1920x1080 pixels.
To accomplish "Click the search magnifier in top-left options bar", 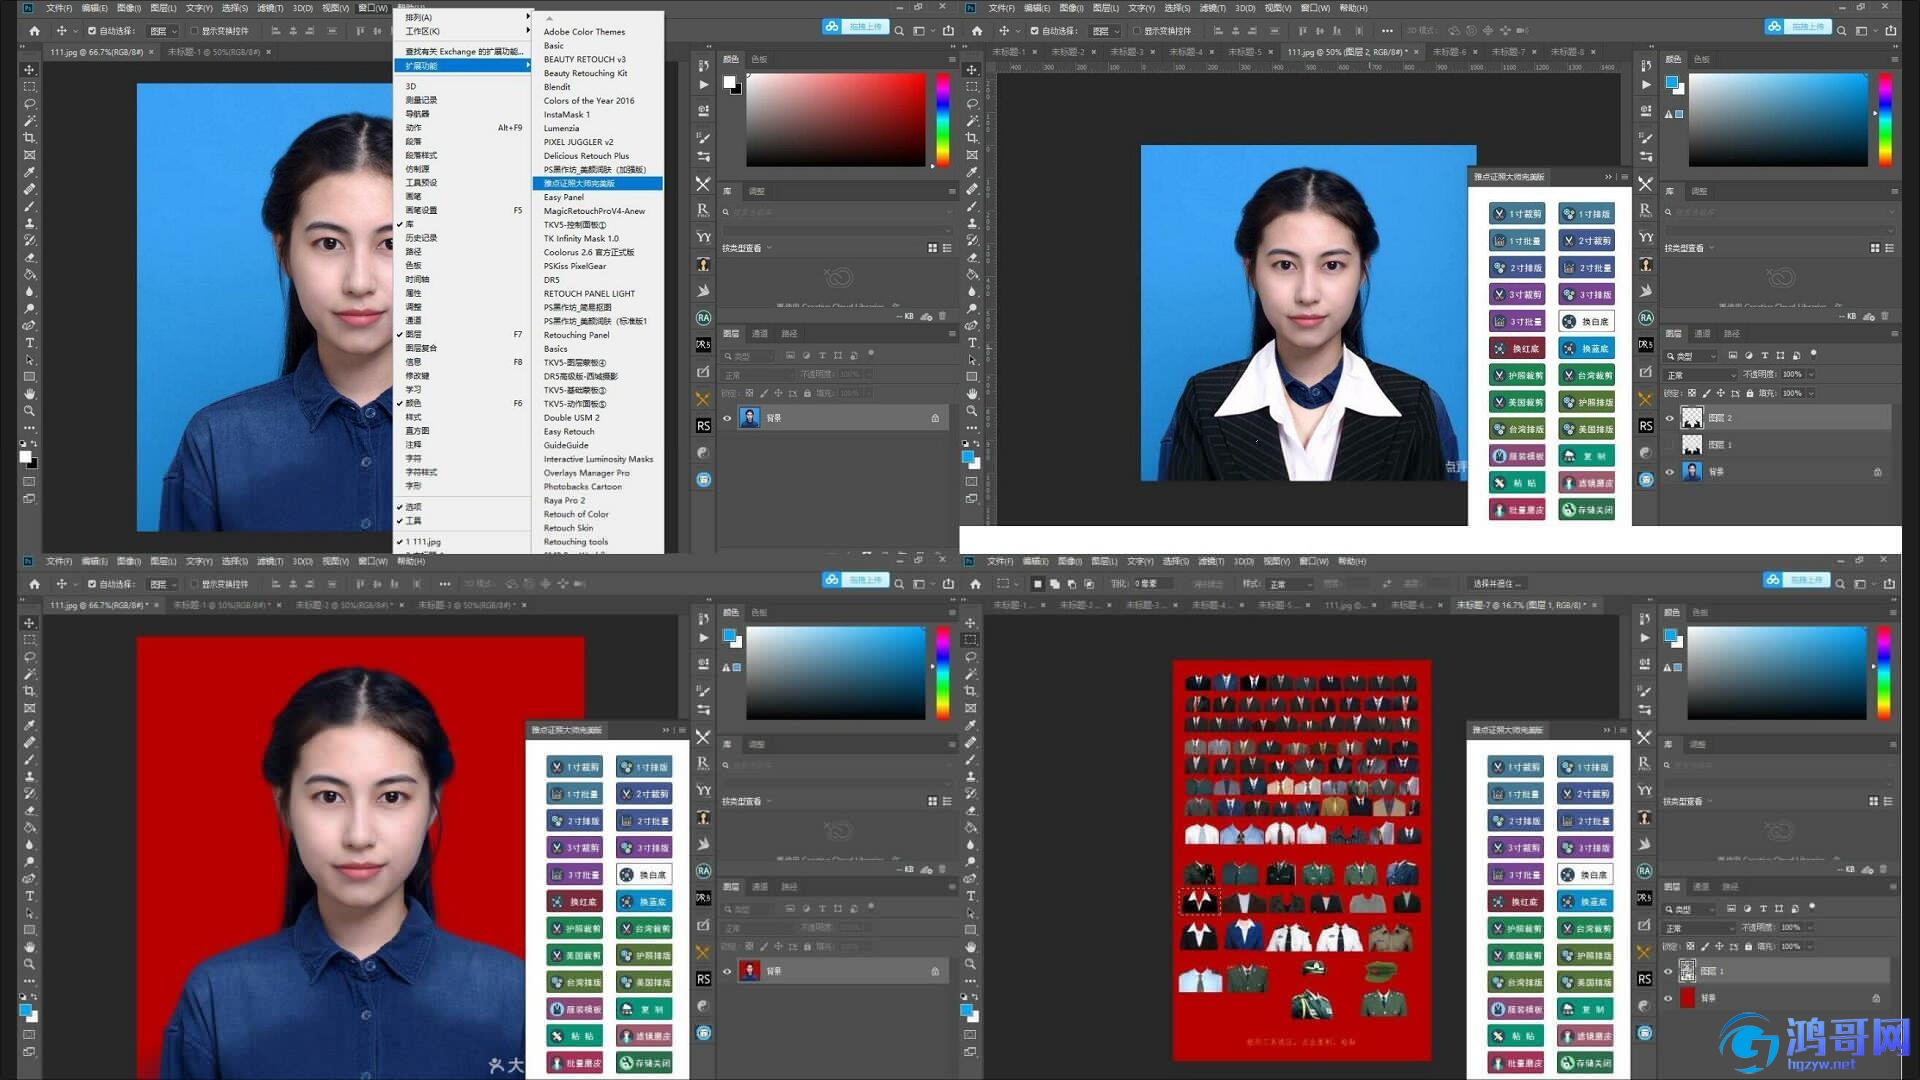I will click(899, 31).
